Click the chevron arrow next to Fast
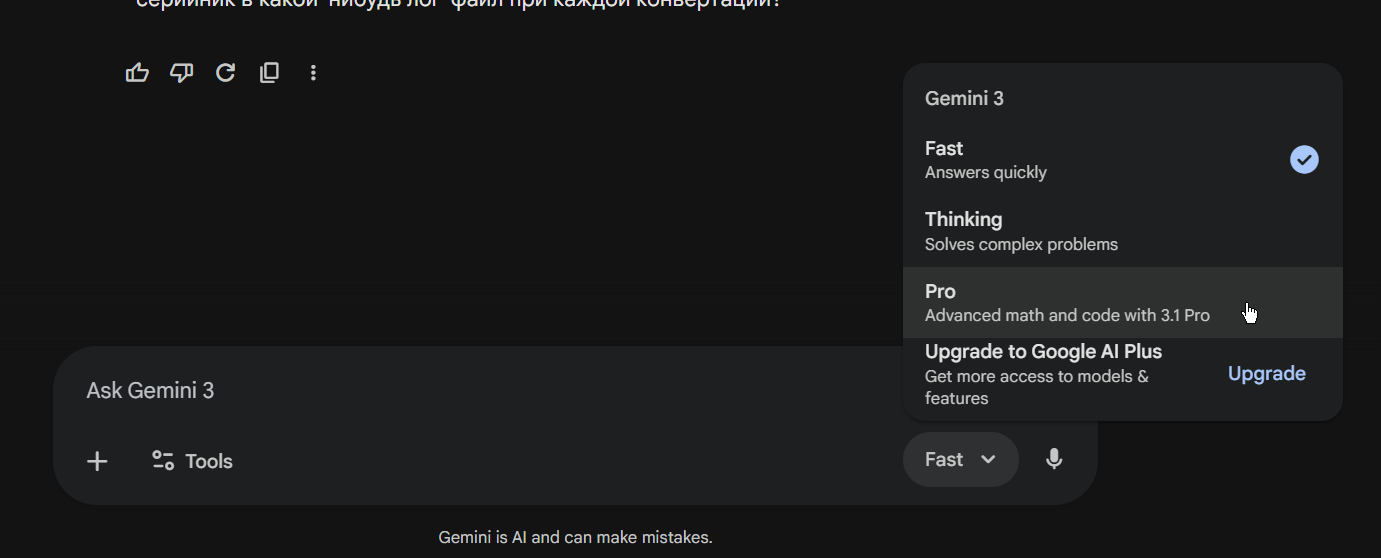The image size is (1381, 558). pos(988,460)
